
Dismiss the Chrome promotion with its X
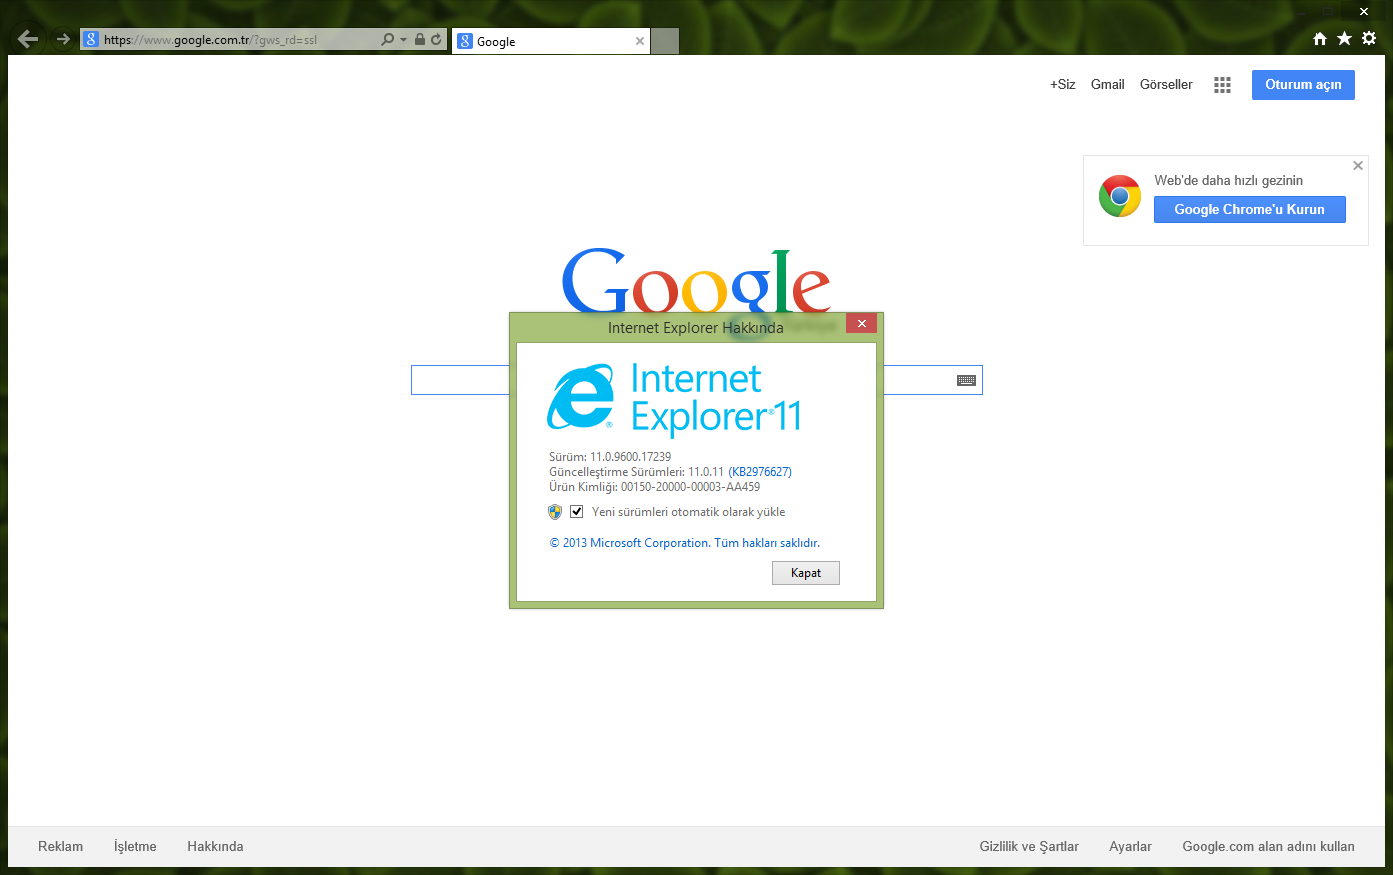click(x=1358, y=166)
